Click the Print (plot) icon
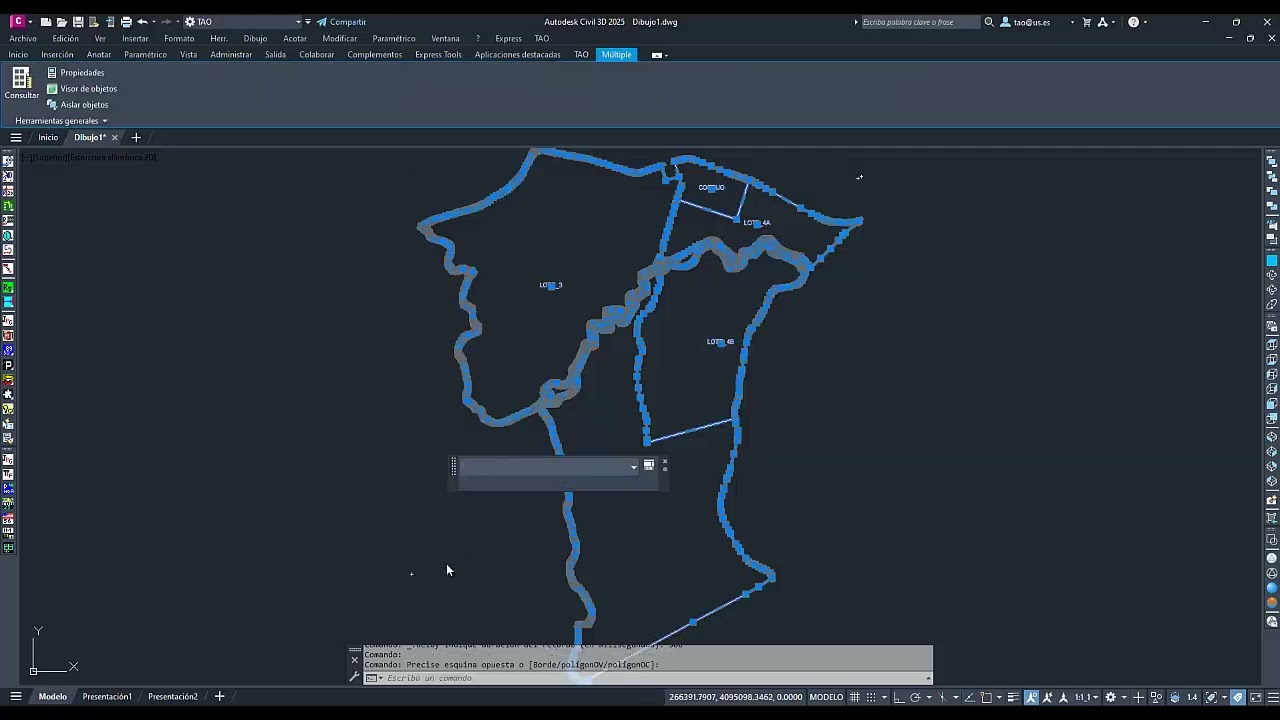Image resolution: width=1280 pixels, height=720 pixels. tap(126, 22)
